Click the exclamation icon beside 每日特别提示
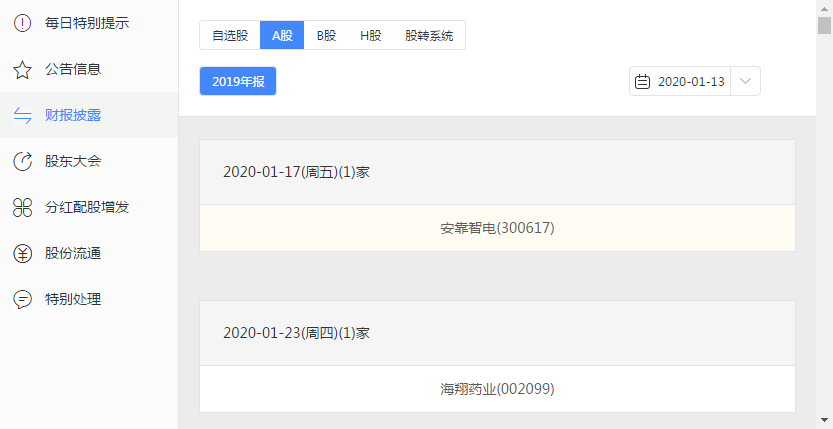The image size is (833, 429). [22, 23]
